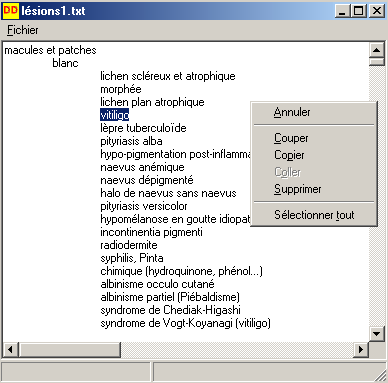Click the 'pityriasis alba' line
The width and height of the screenshot is (388, 383).
click(131, 141)
